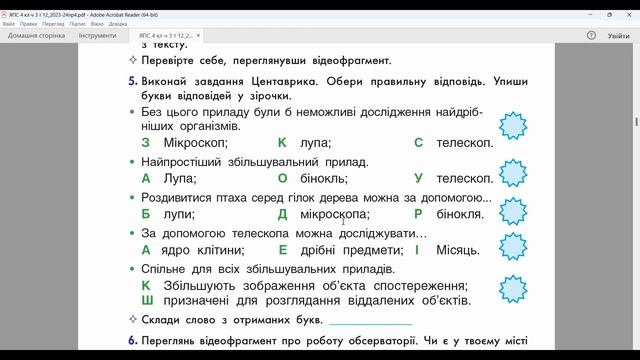Open the Довідка menu

(118, 24)
